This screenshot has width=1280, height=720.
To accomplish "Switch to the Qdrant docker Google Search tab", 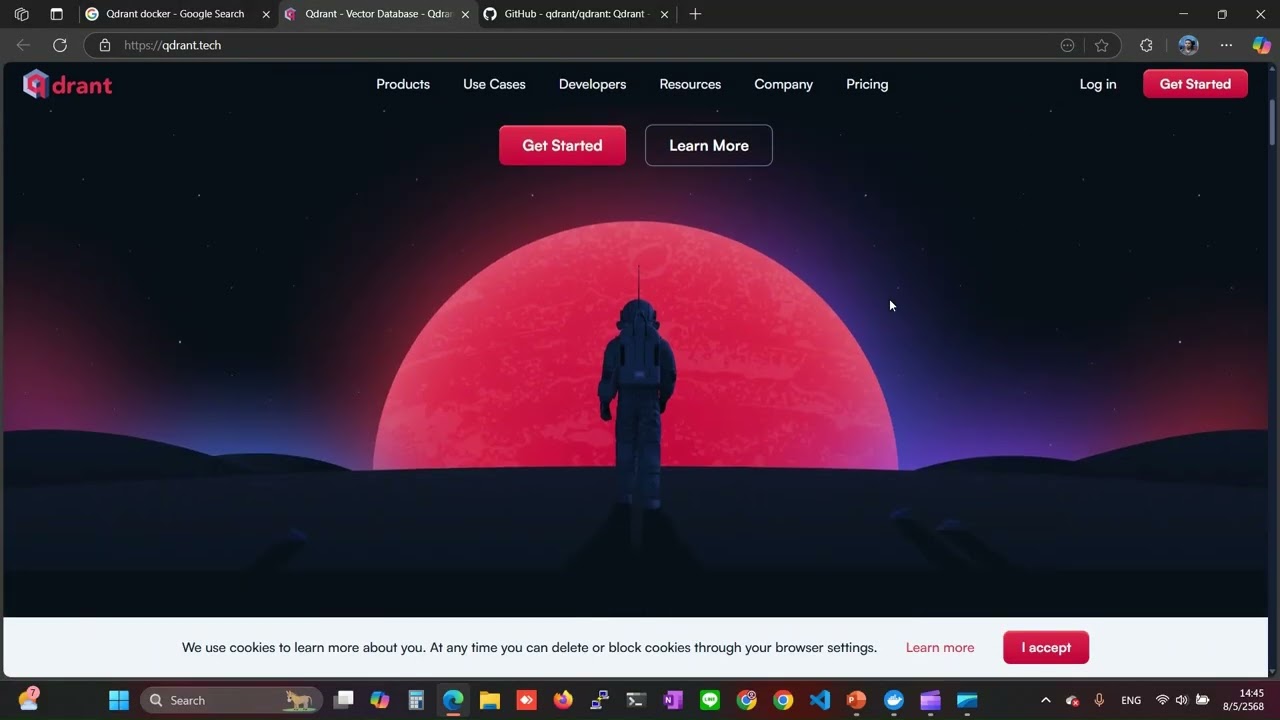I will (175, 14).
